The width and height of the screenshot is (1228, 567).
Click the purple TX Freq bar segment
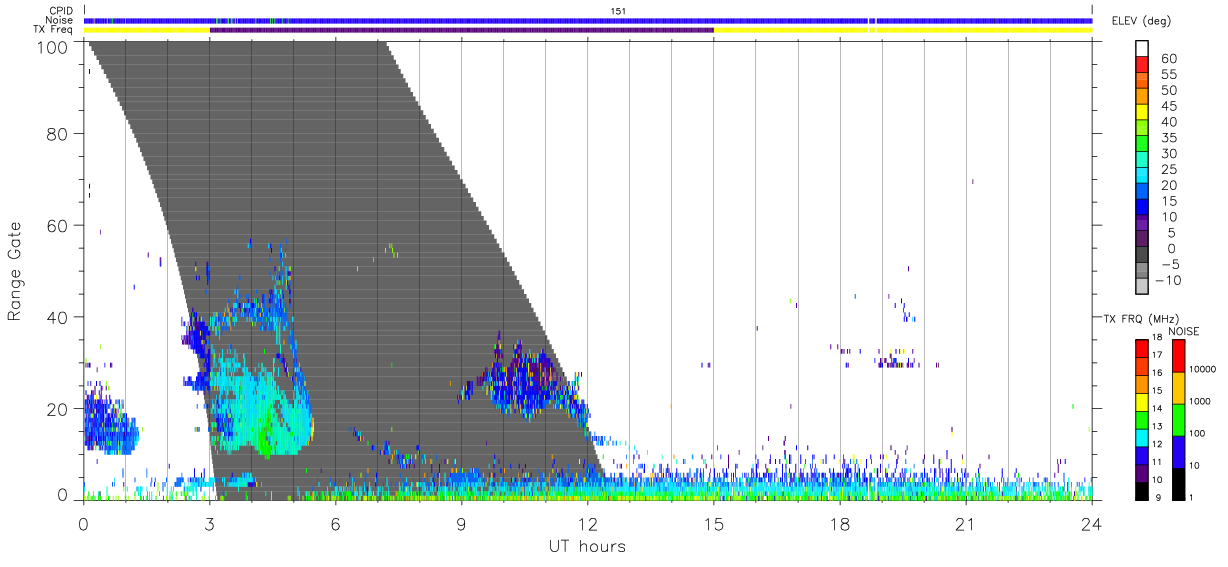tap(462, 30)
